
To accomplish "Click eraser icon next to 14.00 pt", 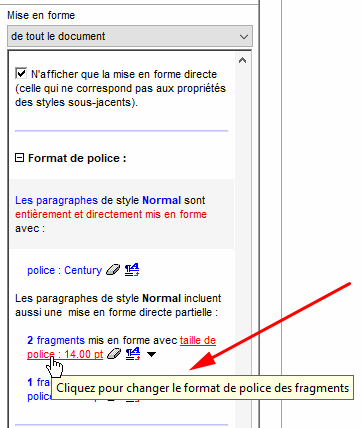I will [114, 354].
